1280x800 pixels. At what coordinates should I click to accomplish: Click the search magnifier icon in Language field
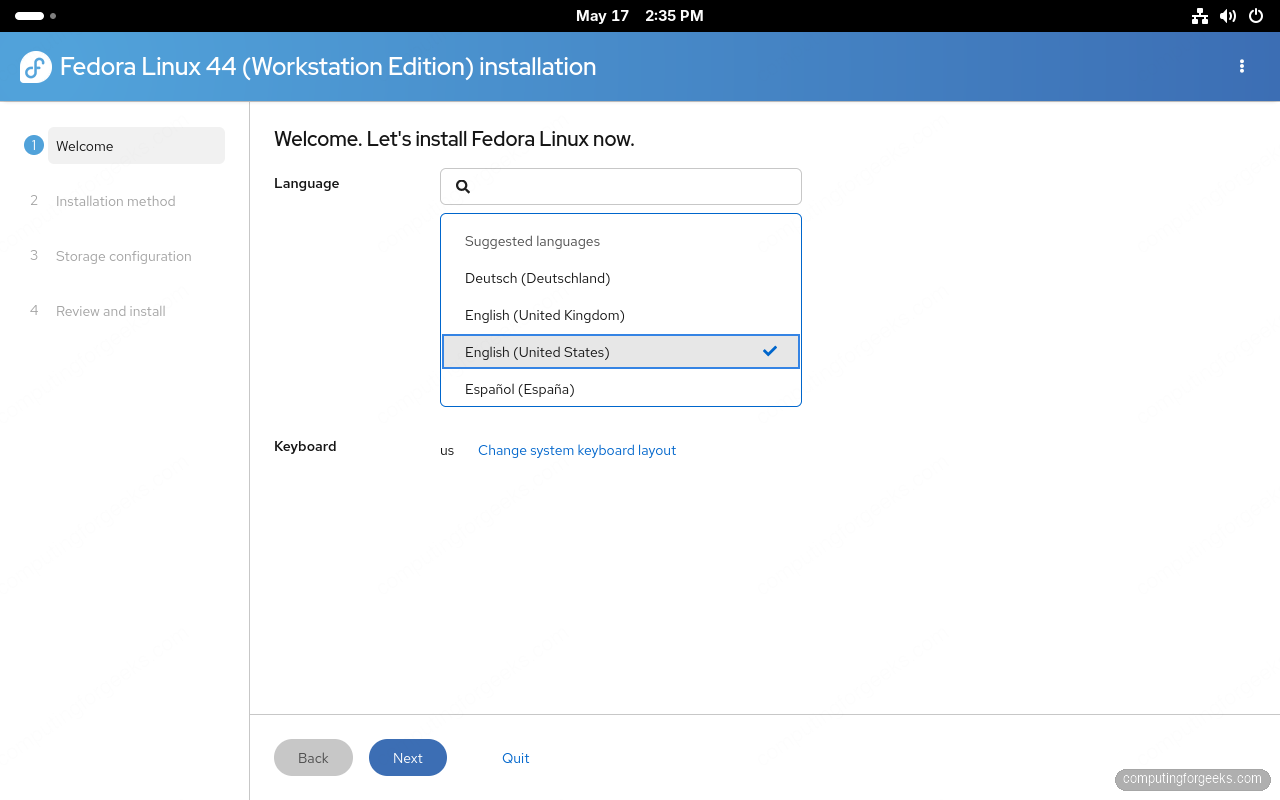[x=463, y=186]
